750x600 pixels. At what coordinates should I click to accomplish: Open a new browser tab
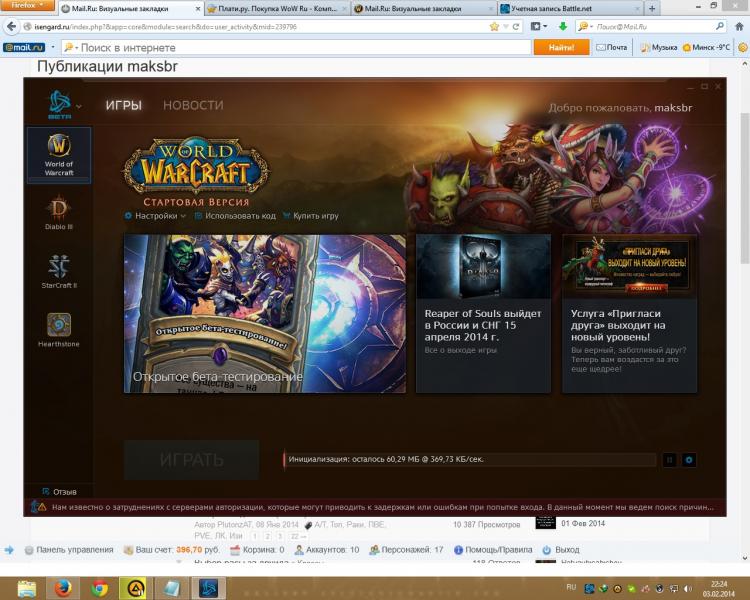pyautogui.click(x=652, y=9)
